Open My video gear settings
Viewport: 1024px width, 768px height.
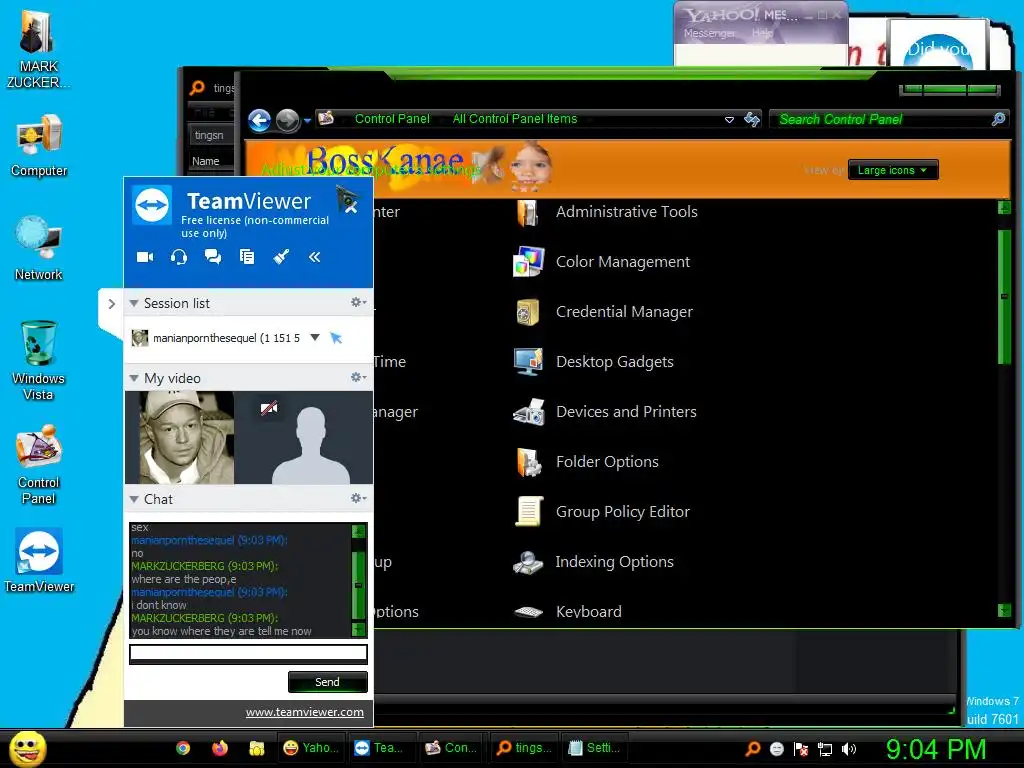coord(358,377)
